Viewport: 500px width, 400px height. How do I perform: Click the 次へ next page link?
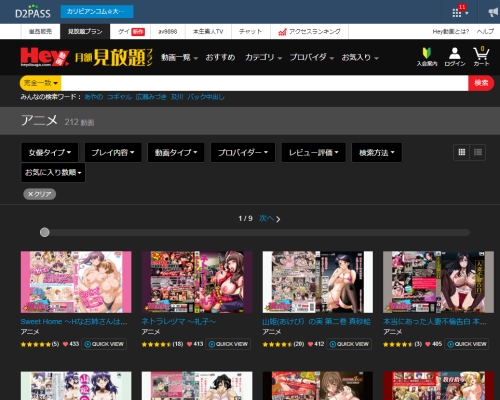pyautogui.click(x=266, y=219)
